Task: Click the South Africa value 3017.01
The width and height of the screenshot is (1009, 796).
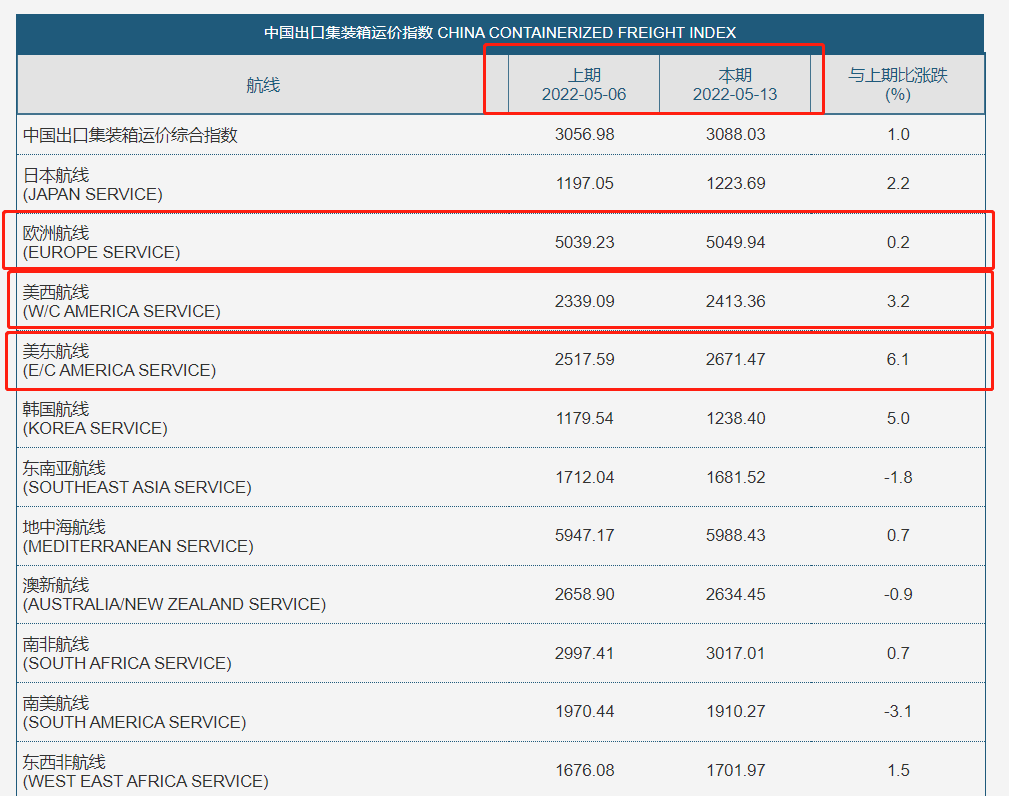Action: click(736, 653)
